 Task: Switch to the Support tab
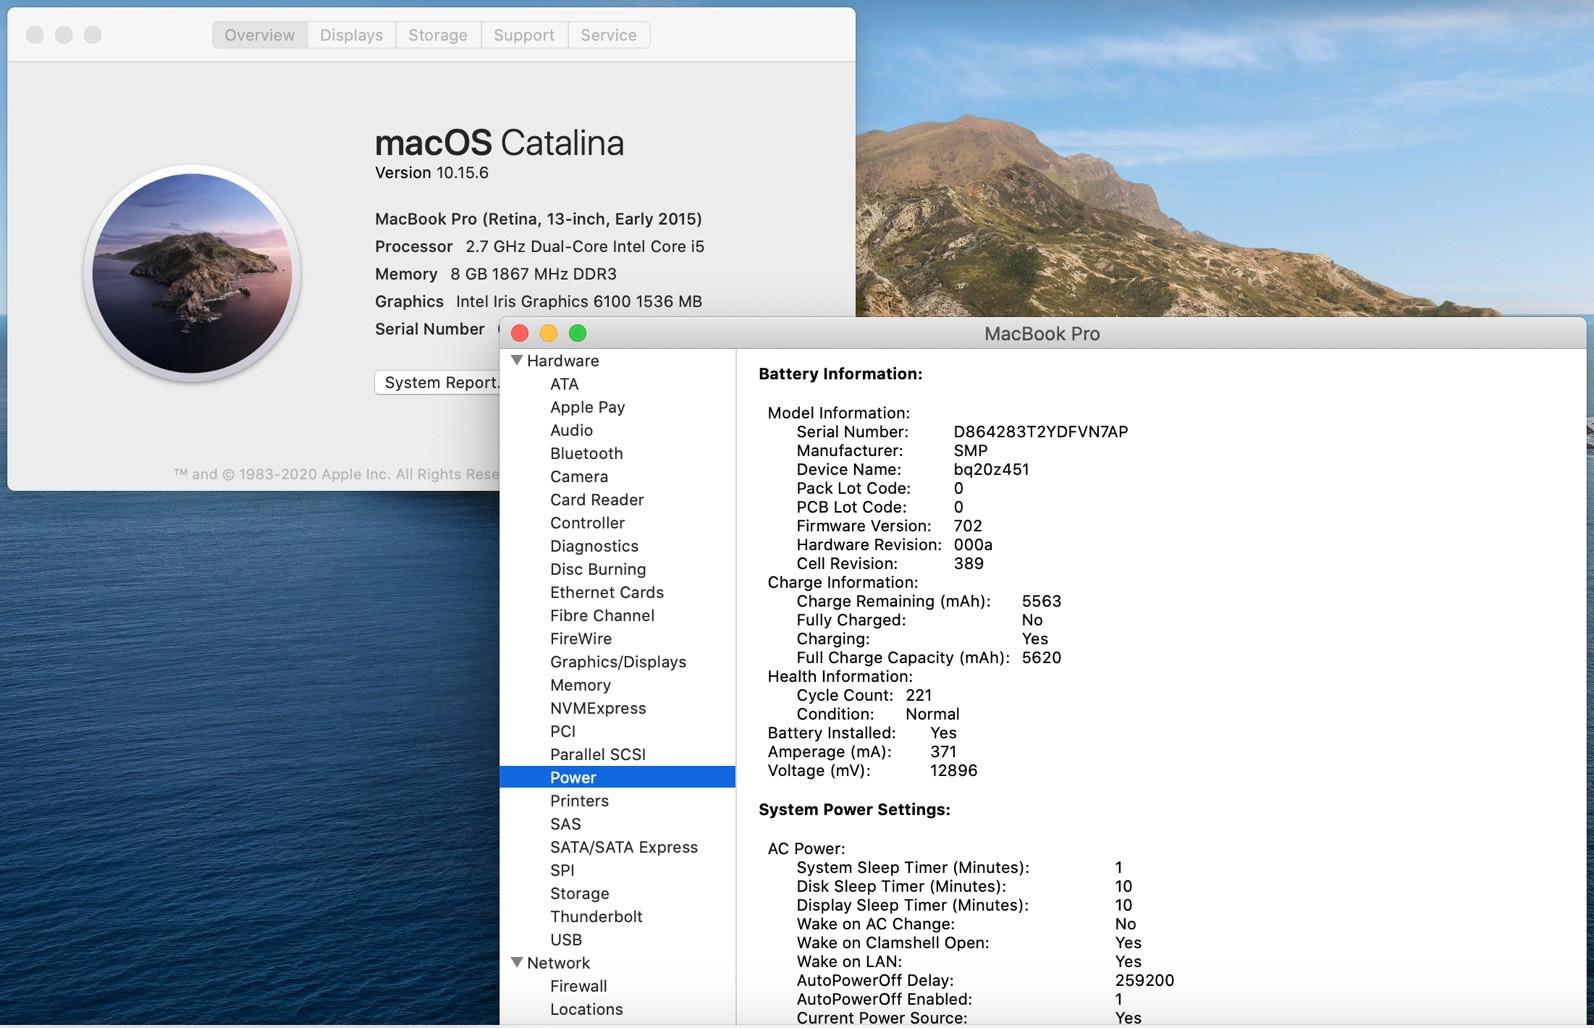[524, 35]
